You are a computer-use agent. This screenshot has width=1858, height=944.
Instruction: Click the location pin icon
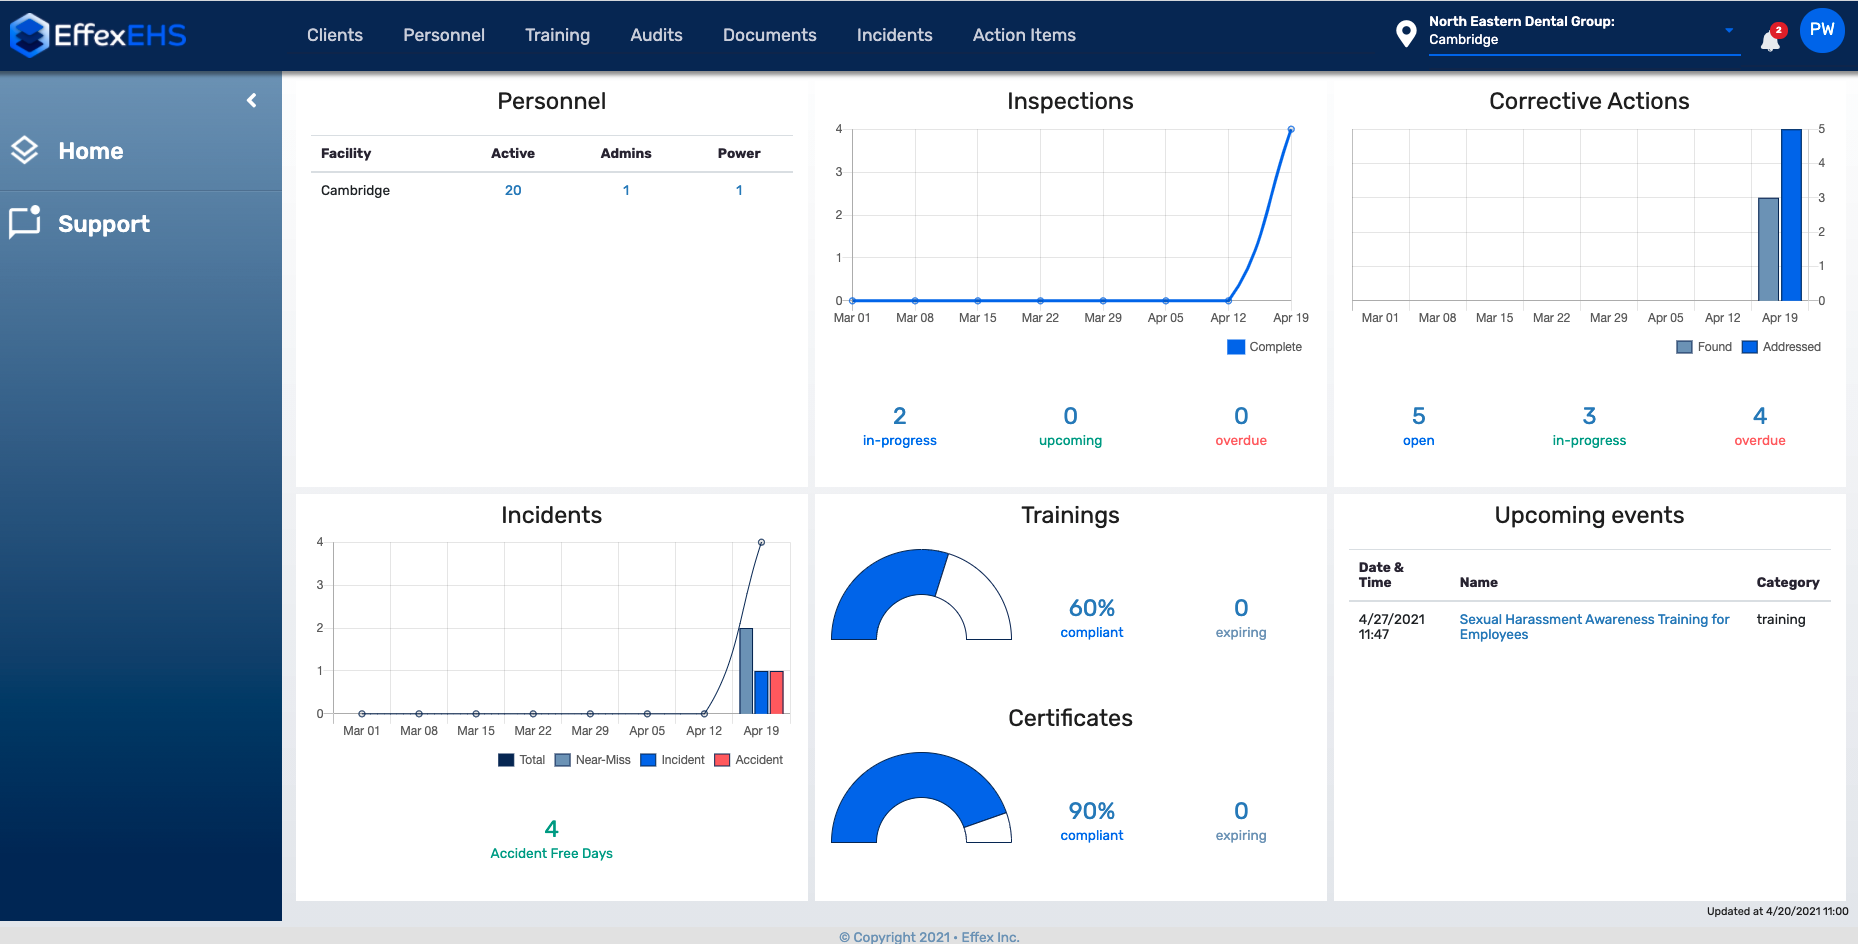pos(1408,32)
